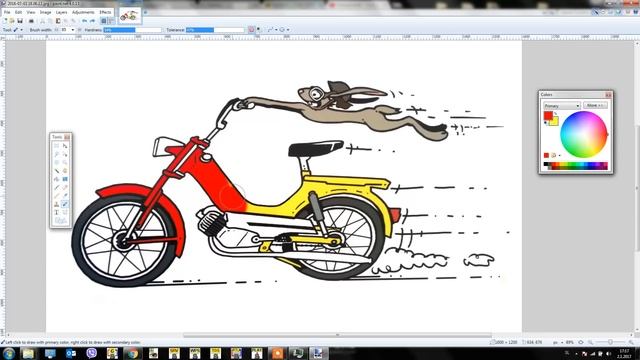Select the Color Picker eyedropper tool
The height and width of the screenshot is (360, 640).
point(65,196)
